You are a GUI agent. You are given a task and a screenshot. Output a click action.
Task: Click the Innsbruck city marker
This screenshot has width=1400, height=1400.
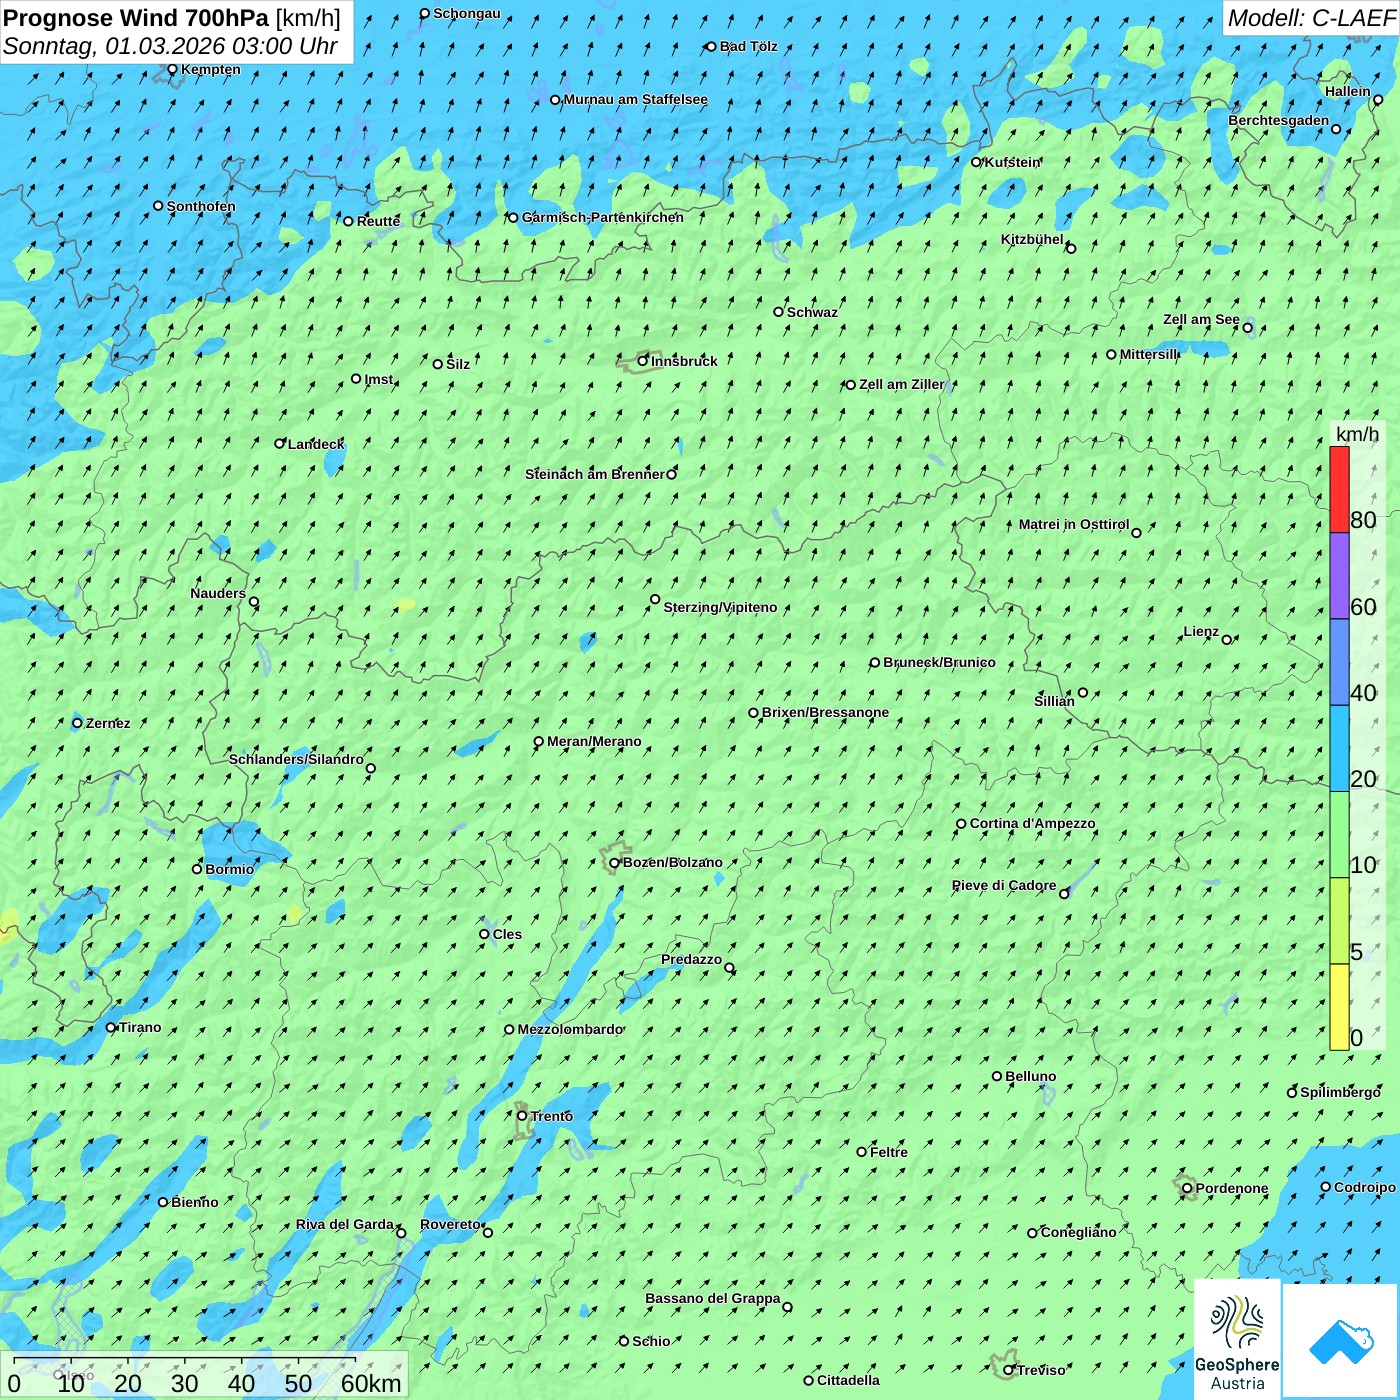(643, 361)
